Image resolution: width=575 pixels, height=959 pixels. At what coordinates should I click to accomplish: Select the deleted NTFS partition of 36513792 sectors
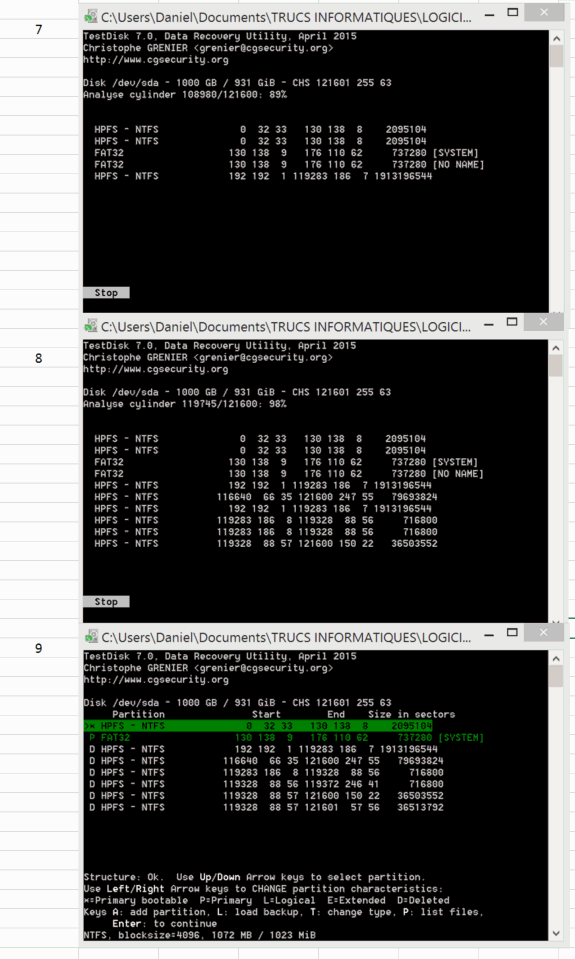click(x=266, y=807)
